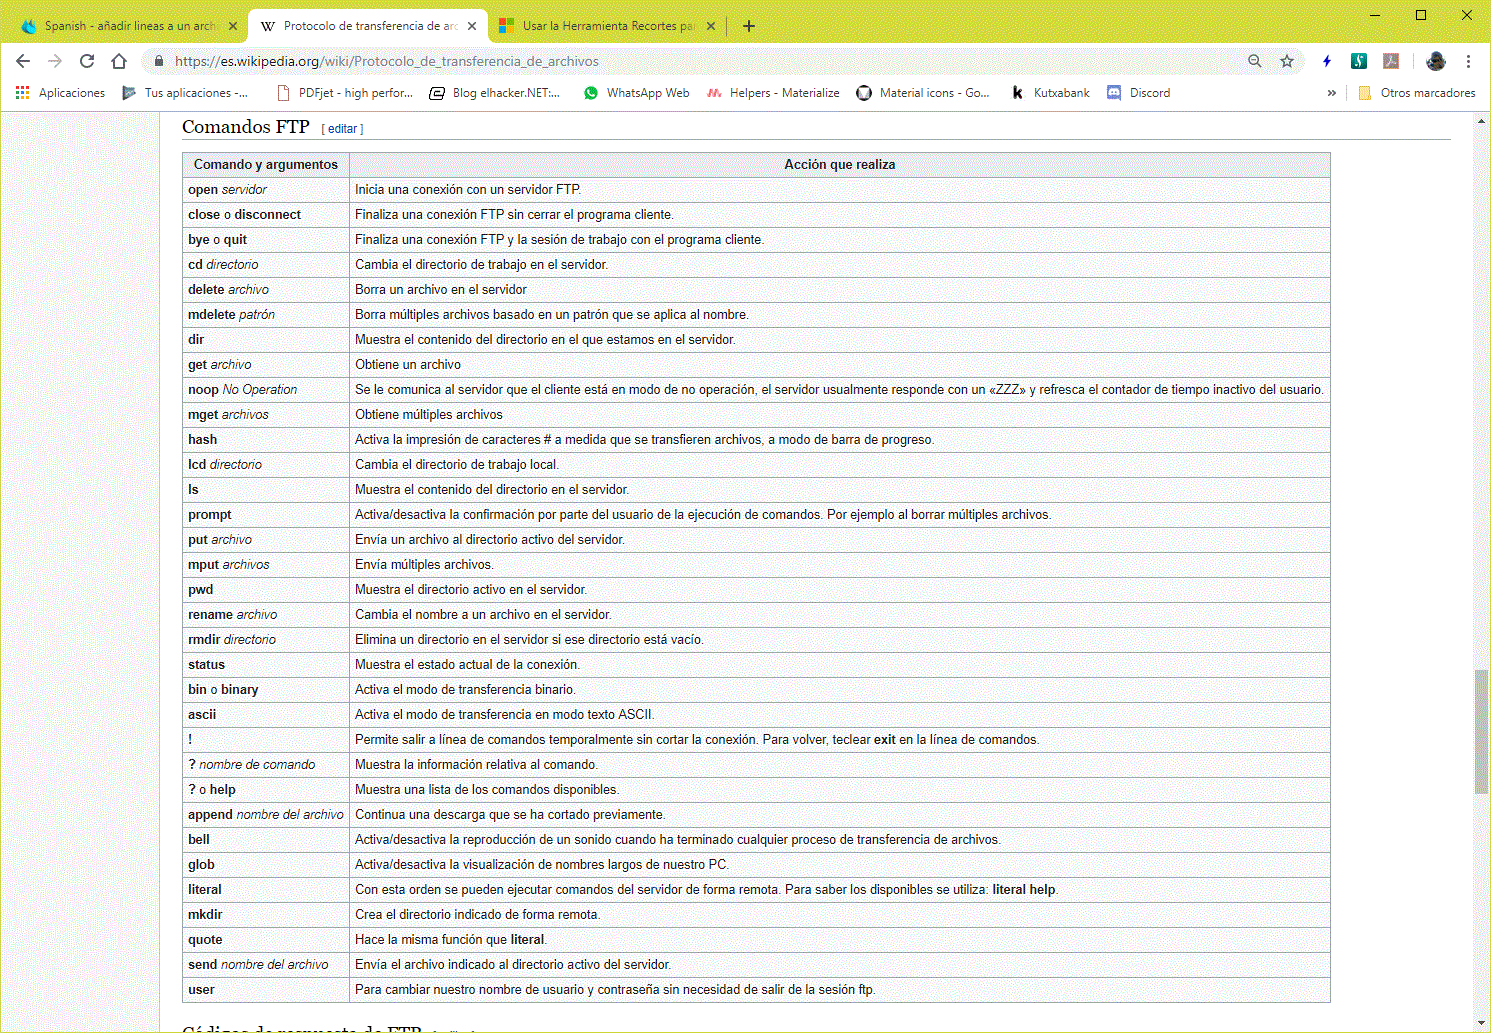This screenshot has height=1033, width=1491.
Task: Open the Chrome three-dot menu
Action: (x=1468, y=61)
